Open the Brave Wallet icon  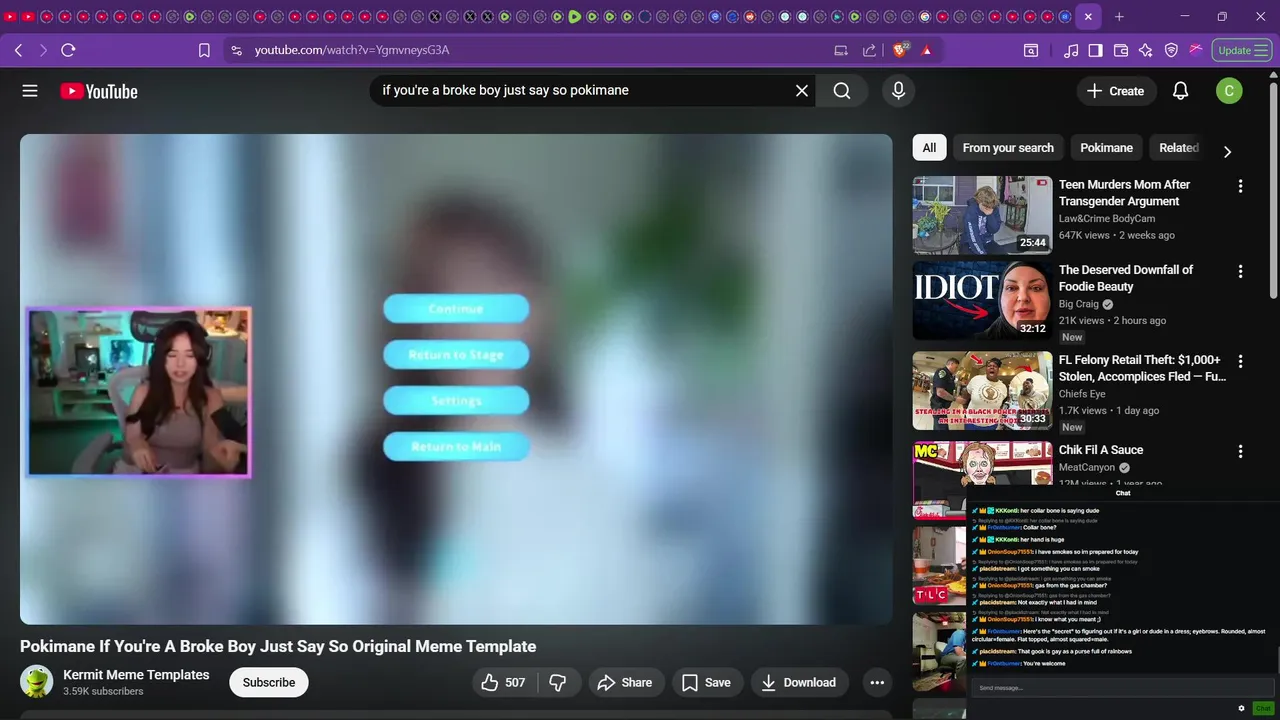(1121, 50)
